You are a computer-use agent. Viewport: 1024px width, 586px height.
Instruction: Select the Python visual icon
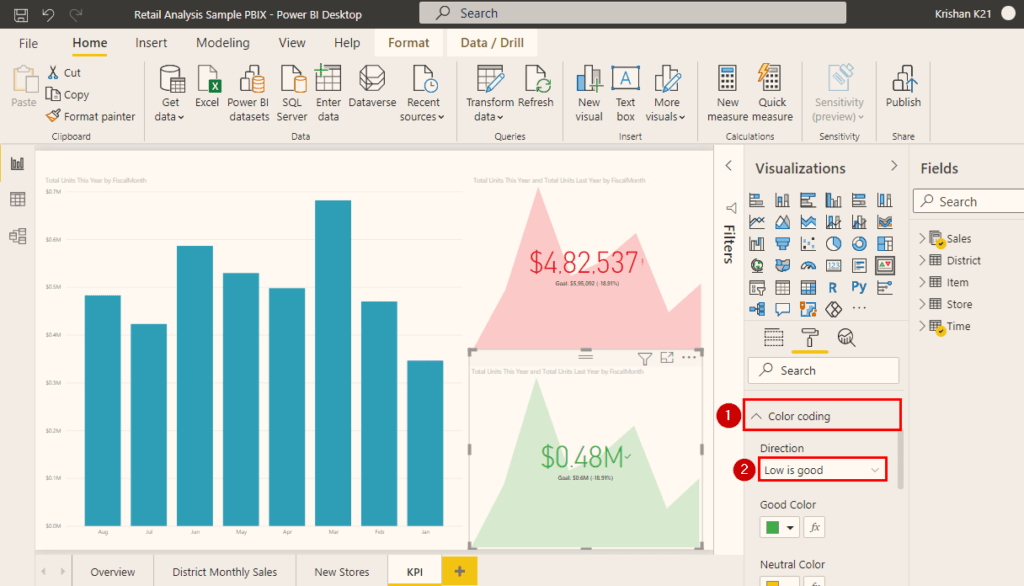860,286
